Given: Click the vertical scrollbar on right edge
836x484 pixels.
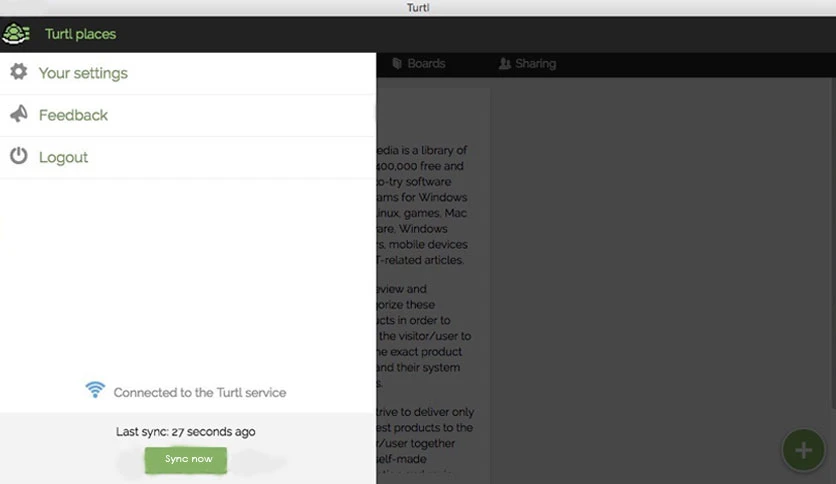Looking at the screenshot, I should coord(833,245).
